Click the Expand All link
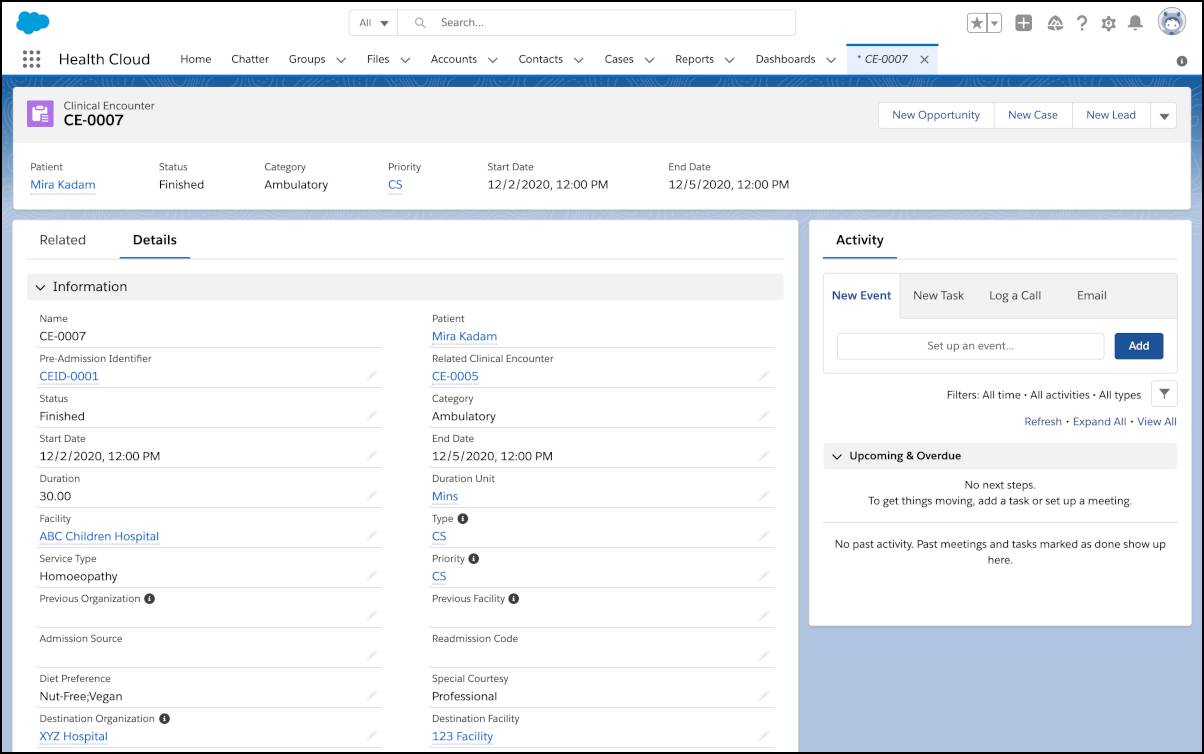1204x754 pixels. 1099,422
